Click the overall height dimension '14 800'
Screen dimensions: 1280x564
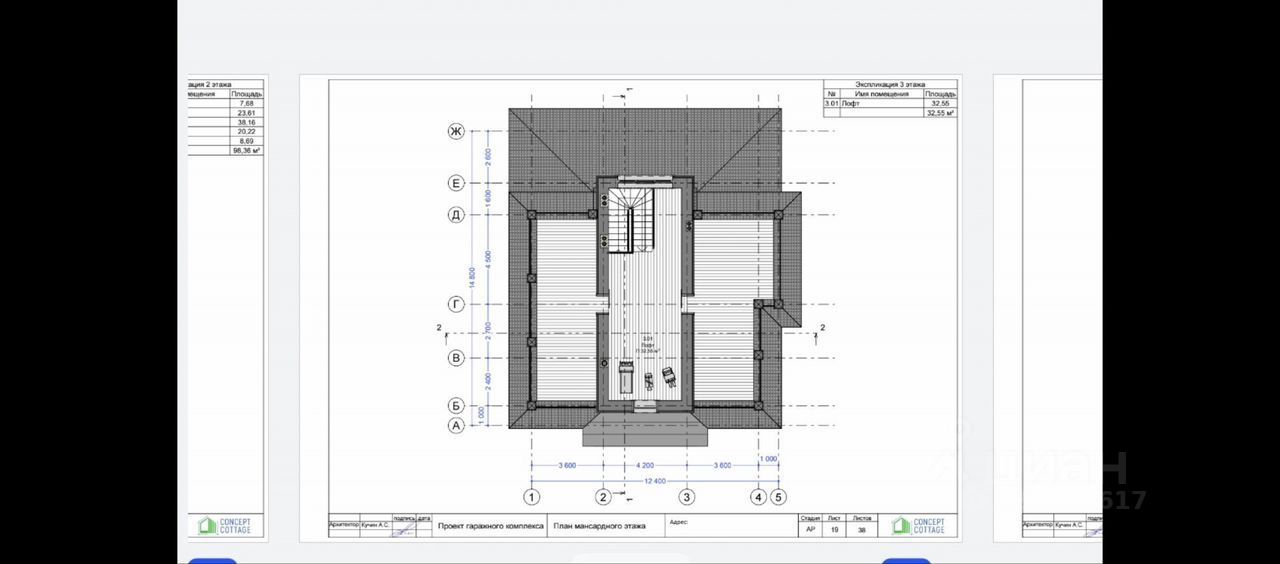tap(473, 277)
